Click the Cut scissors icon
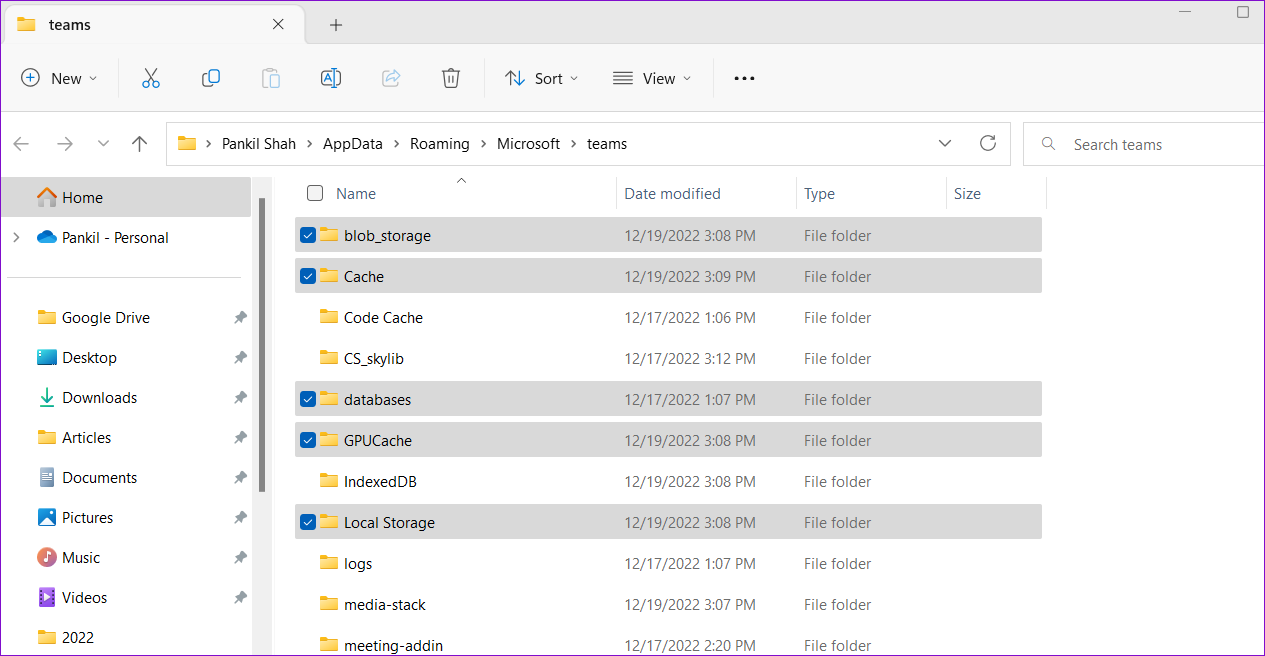The width and height of the screenshot is (1265, 656). (151, 78)
